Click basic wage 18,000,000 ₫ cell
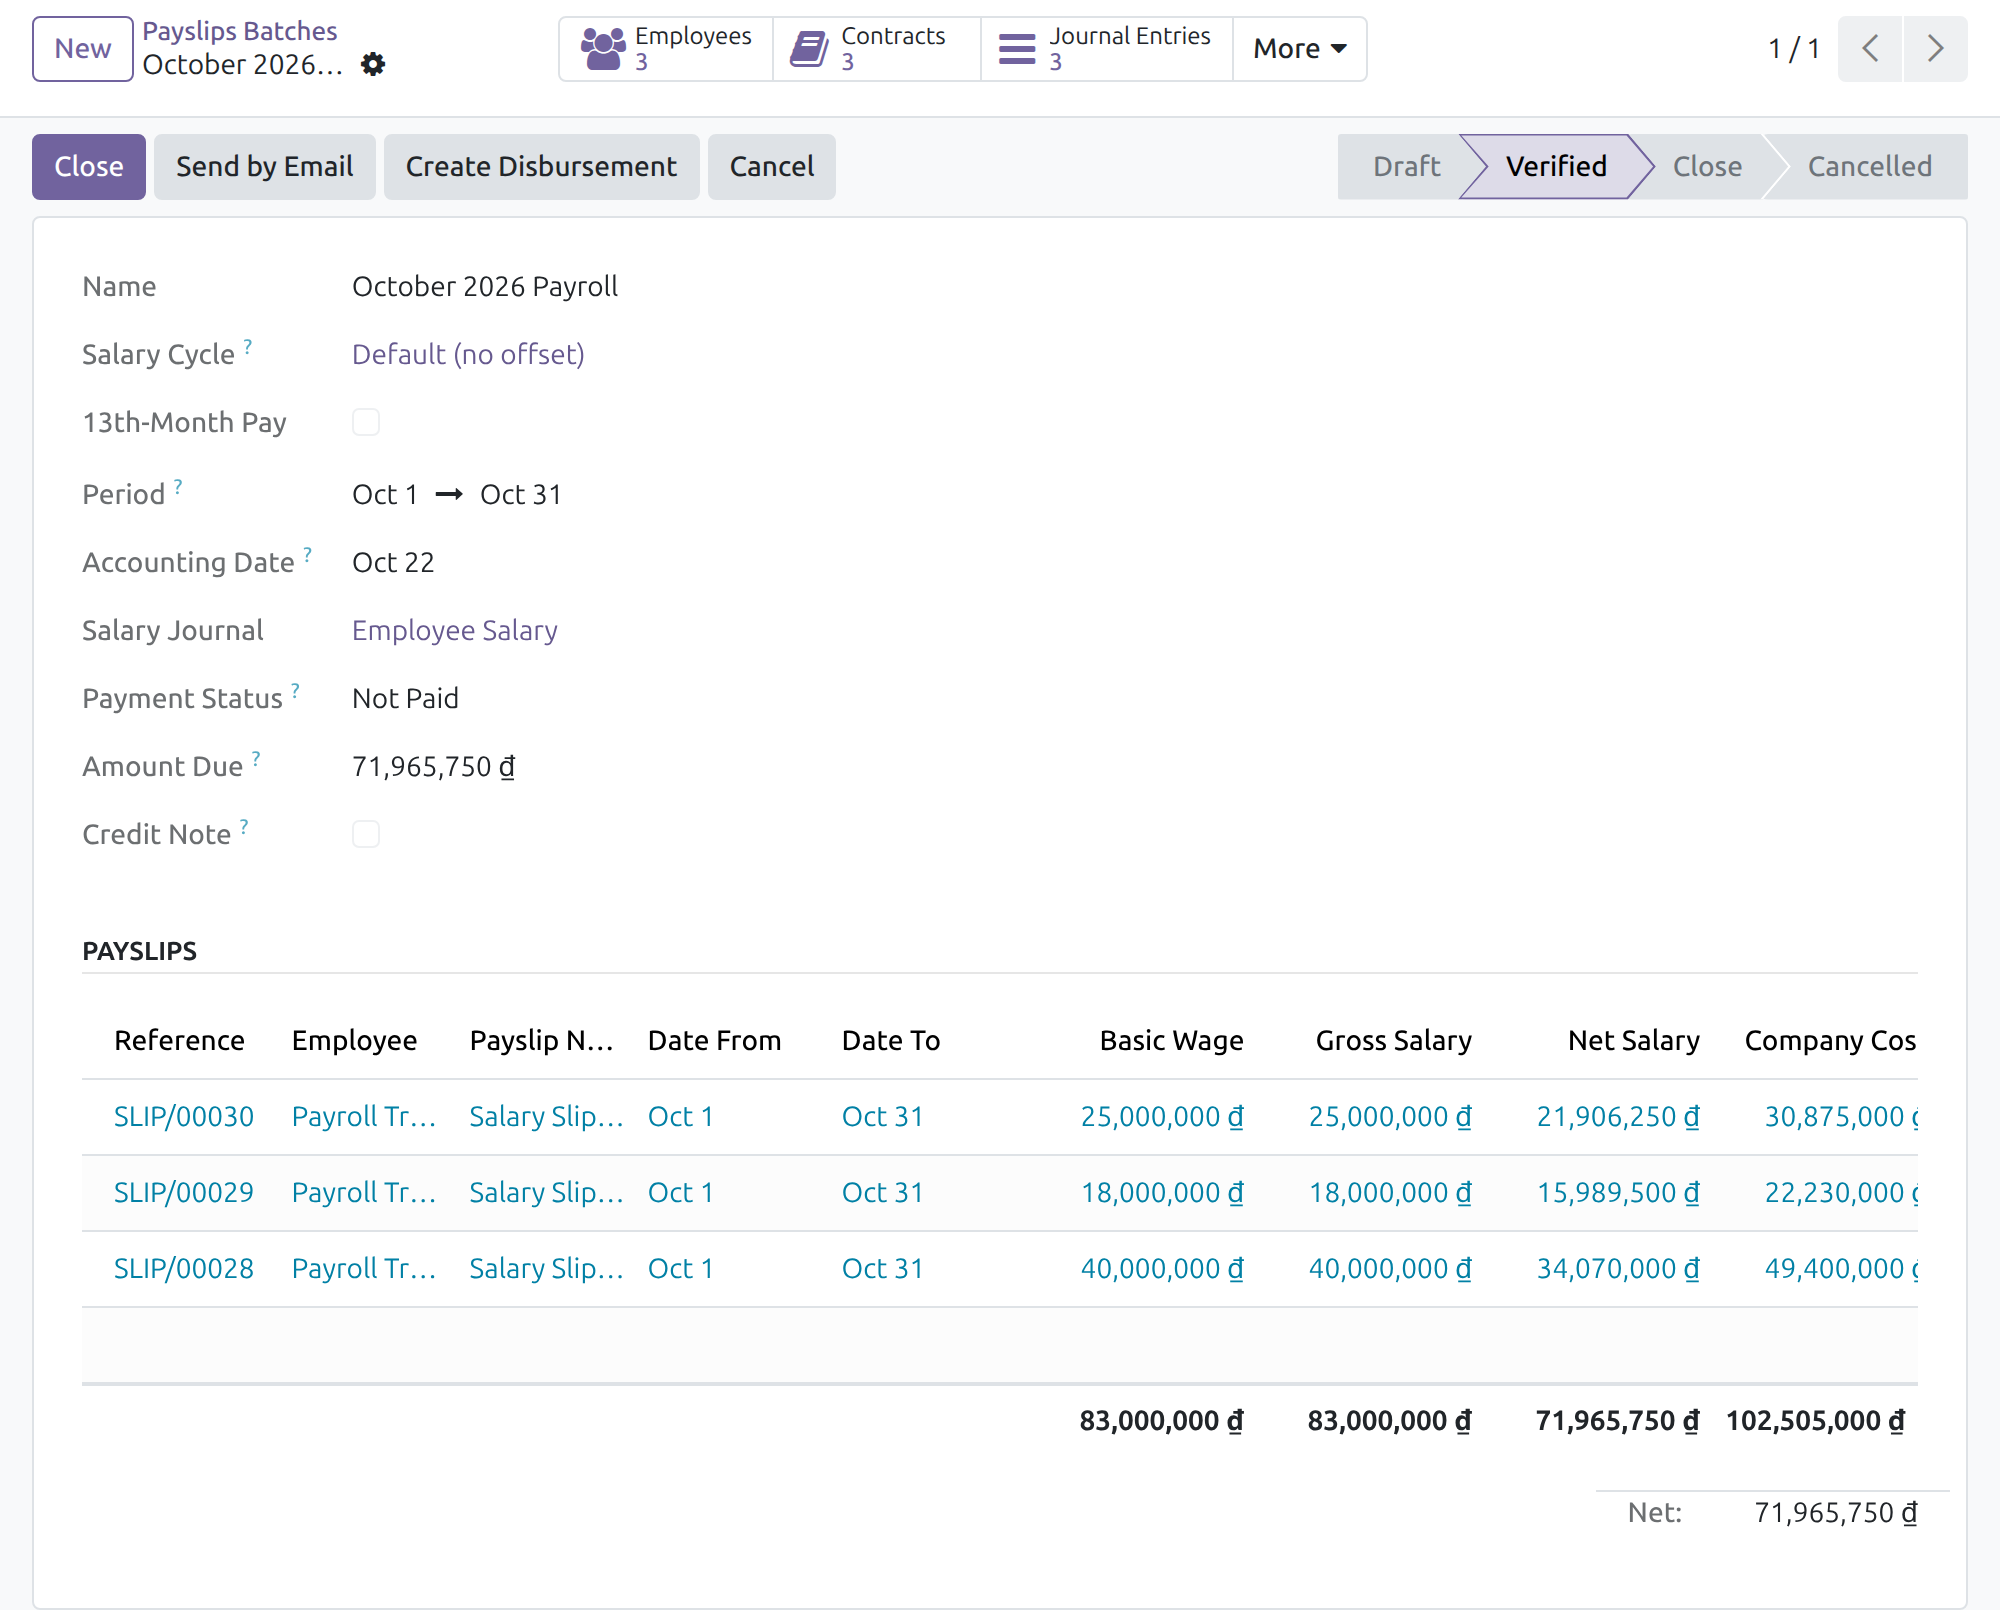The height and width of the screenshot is (1610, 2000). click(1162, 1192)
